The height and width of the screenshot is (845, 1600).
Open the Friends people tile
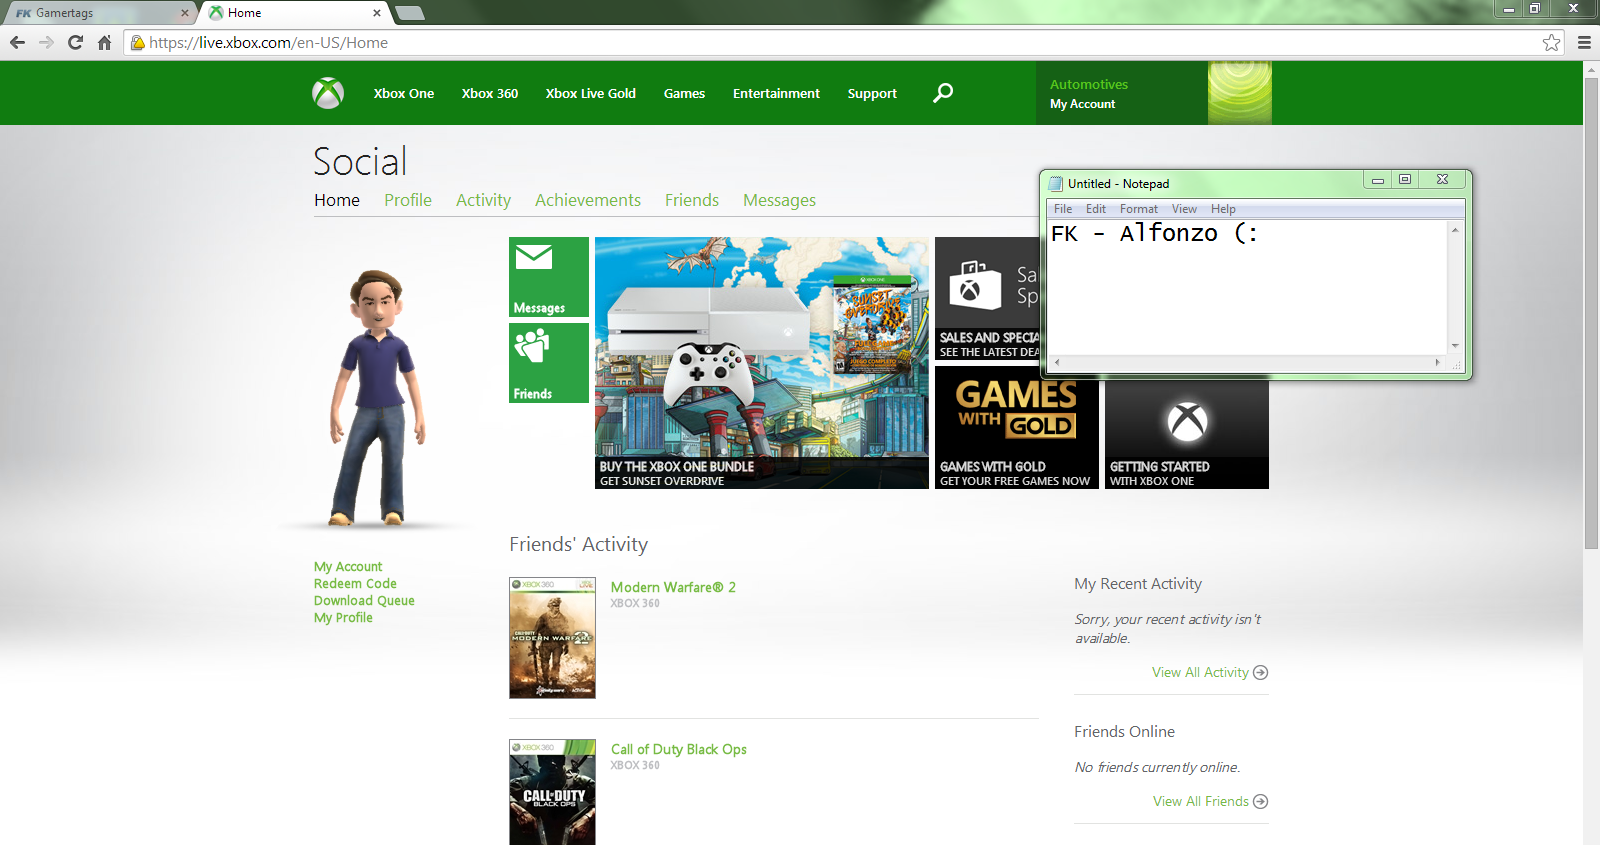[x=549, y=363]
